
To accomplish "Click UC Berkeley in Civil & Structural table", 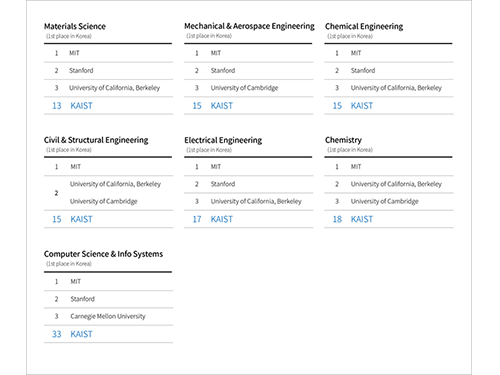I will tap(115, 184).
